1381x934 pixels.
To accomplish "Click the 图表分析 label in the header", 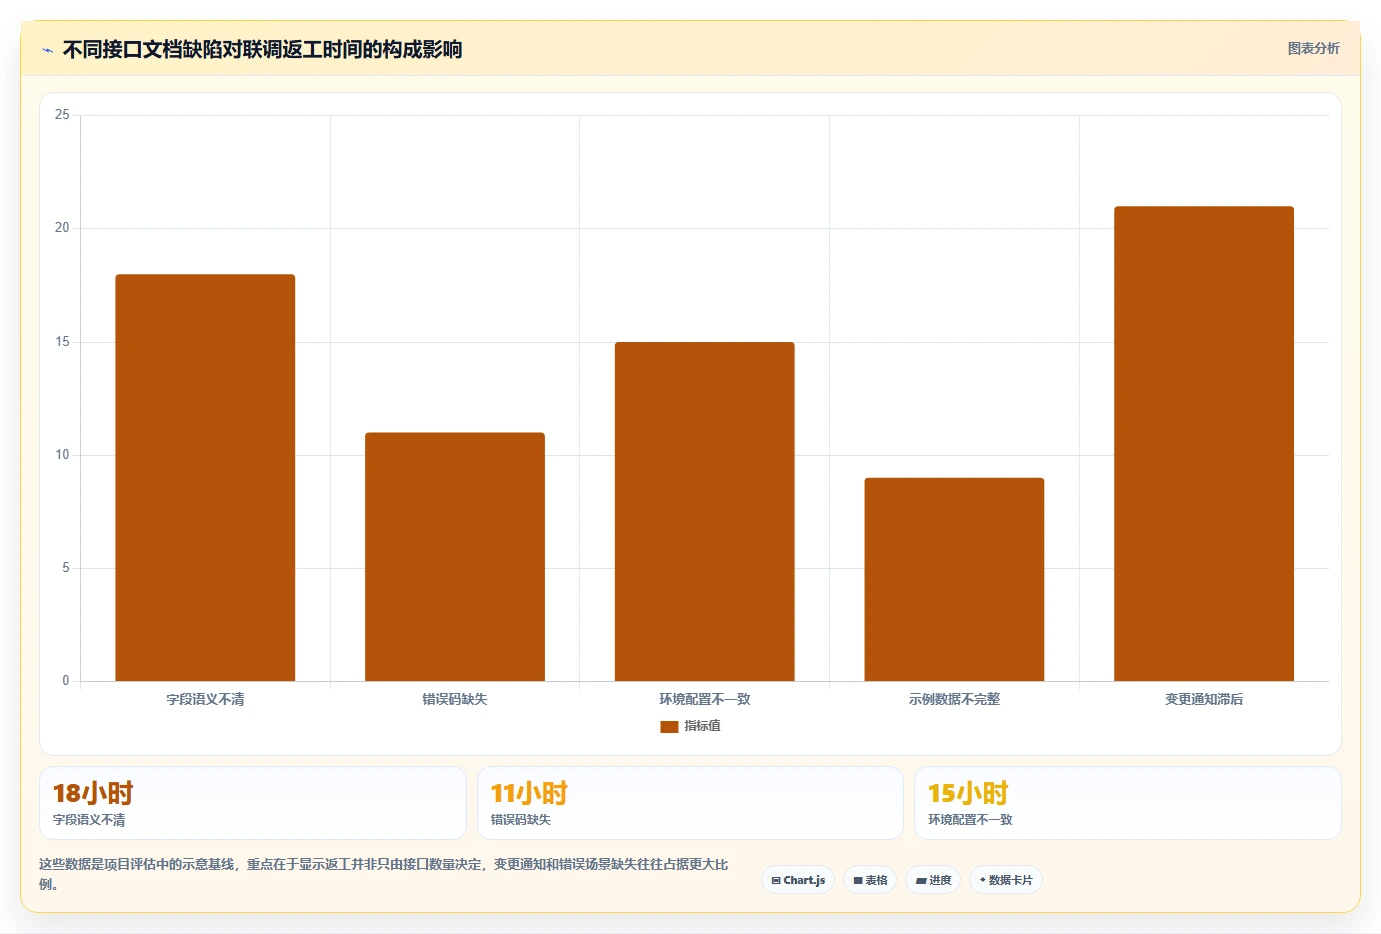I will tap(1313, 48).
